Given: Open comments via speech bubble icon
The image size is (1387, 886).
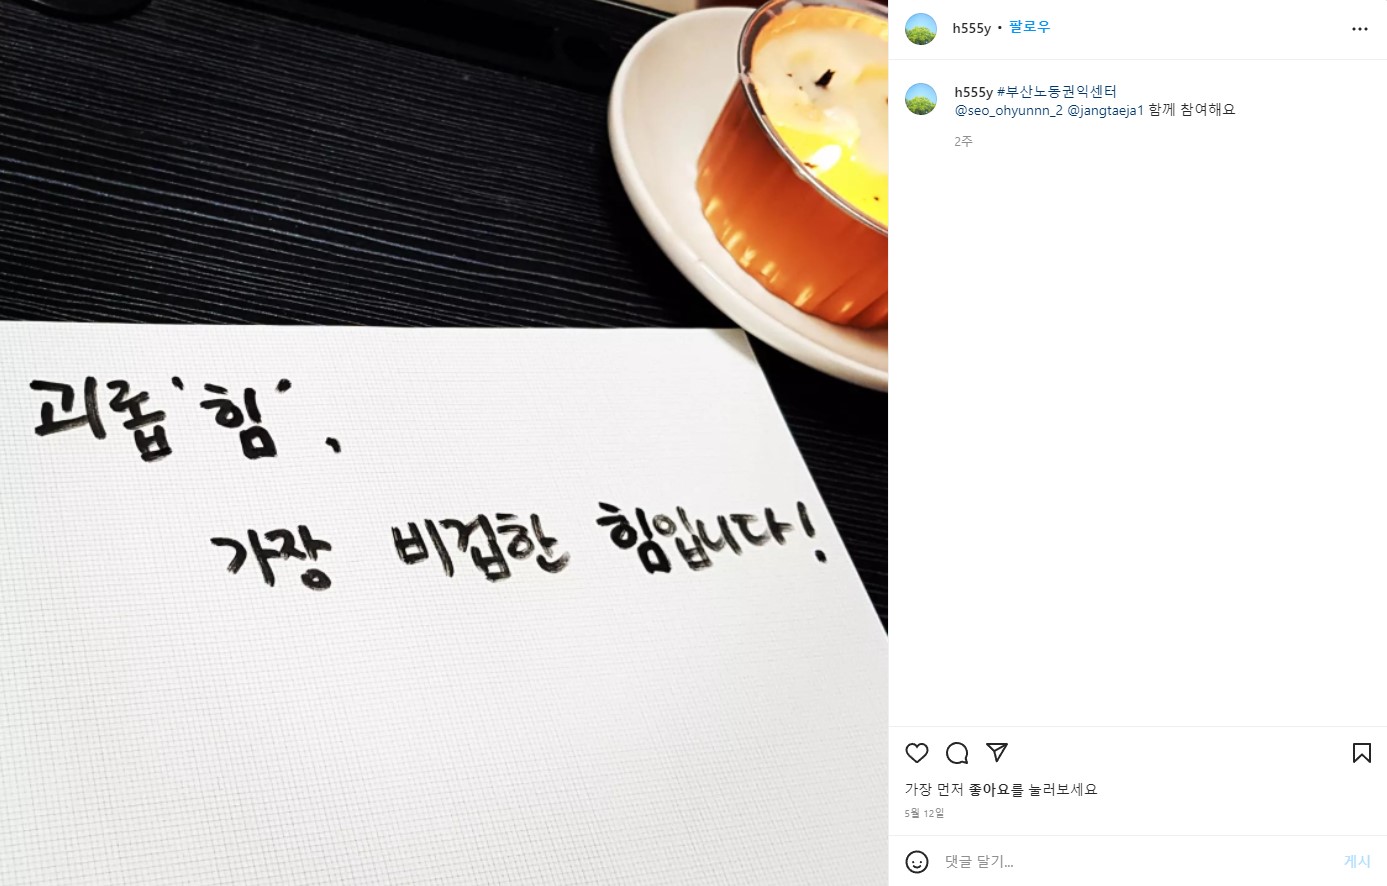Looking at the screenshot, I should [957, 753].
